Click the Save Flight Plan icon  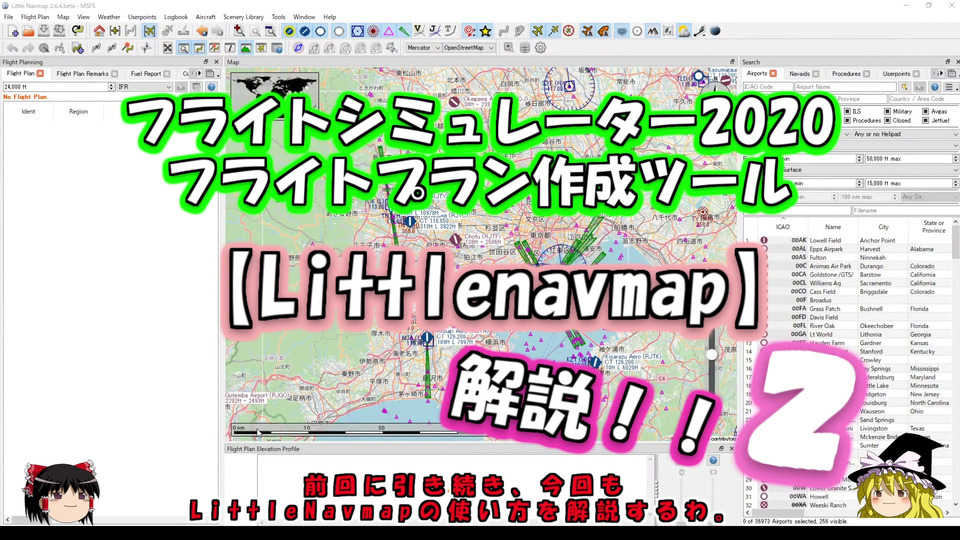[x=43, y=31]
